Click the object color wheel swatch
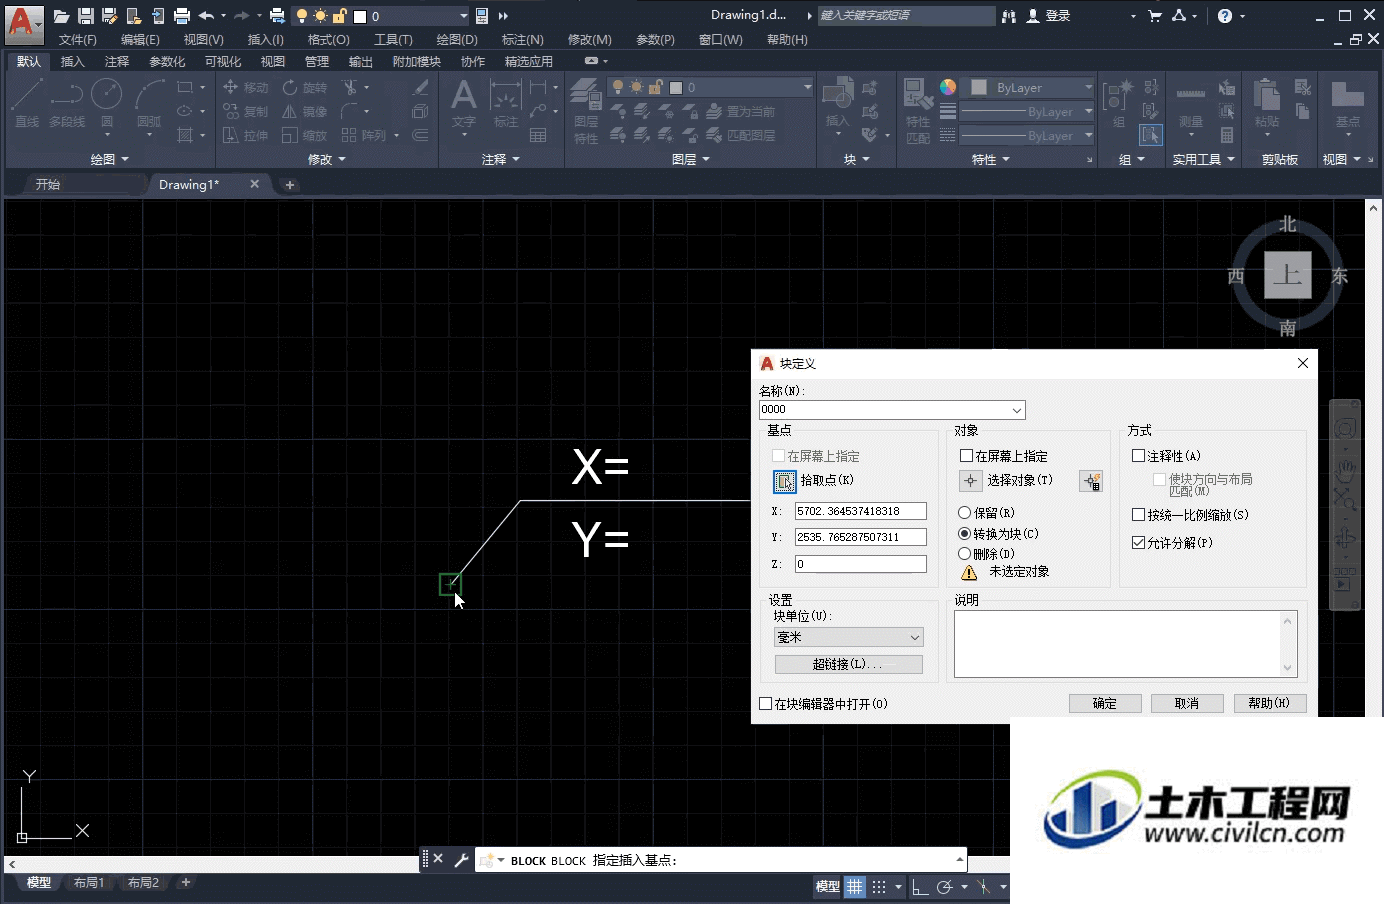The width and height of the screenshot is (1384, 904). 947,87
